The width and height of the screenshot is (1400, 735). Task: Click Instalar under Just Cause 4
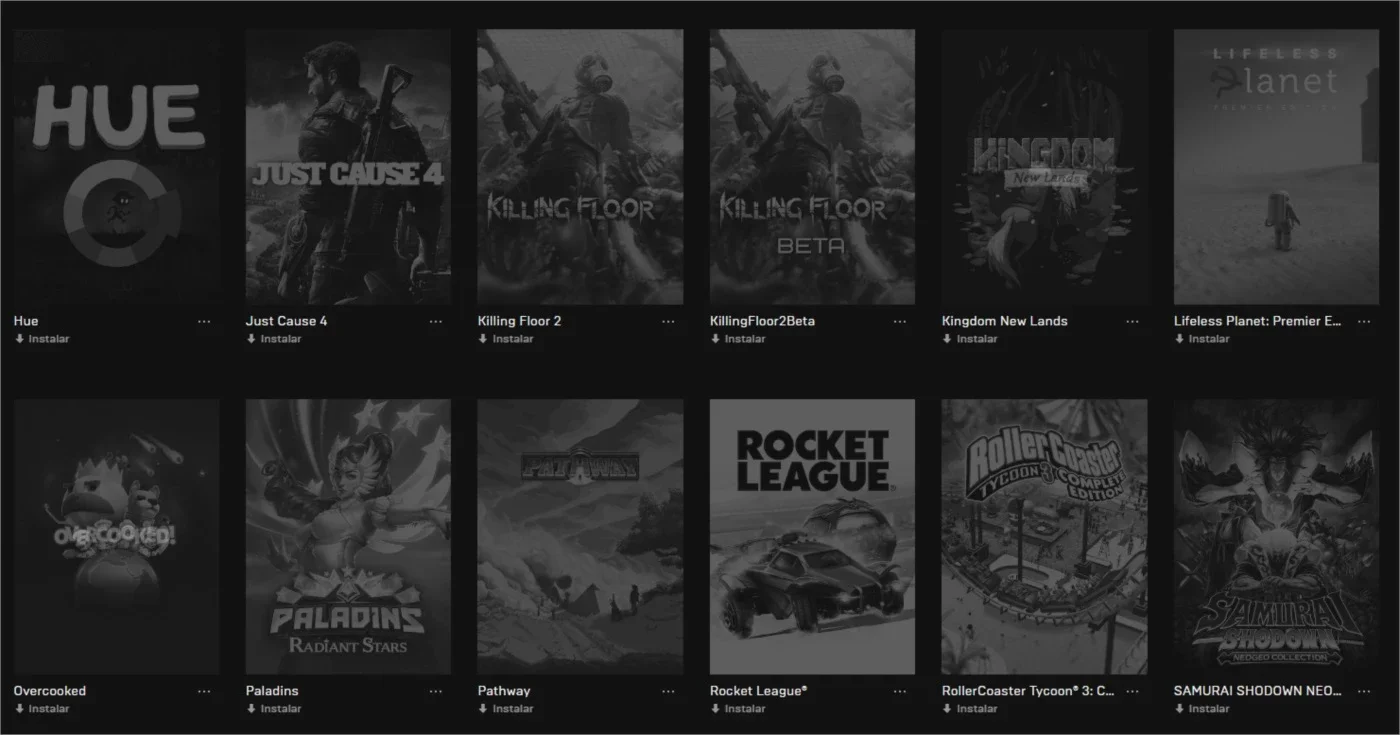point(274,339)
